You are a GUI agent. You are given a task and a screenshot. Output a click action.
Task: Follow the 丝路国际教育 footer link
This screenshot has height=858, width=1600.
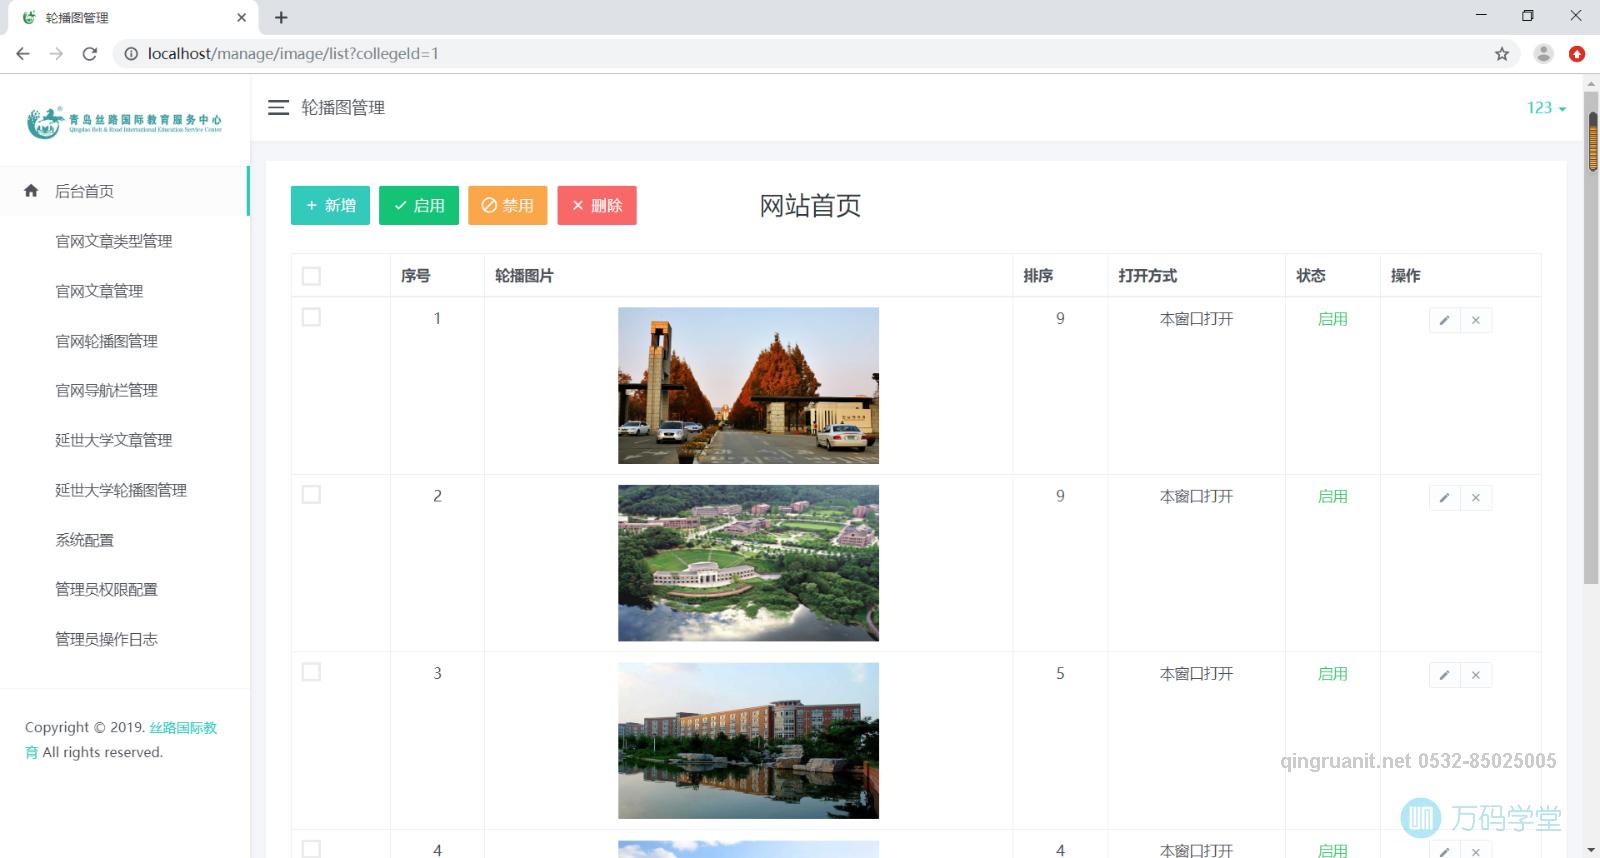pyautogui.click(x=183, y=727)
